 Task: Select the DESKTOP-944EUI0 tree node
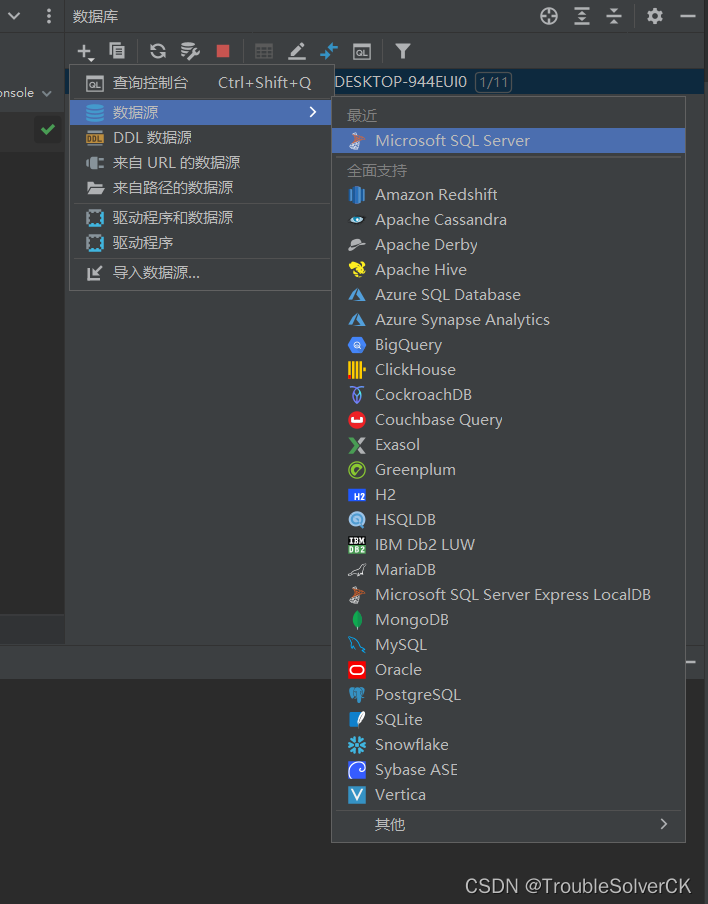401,82
